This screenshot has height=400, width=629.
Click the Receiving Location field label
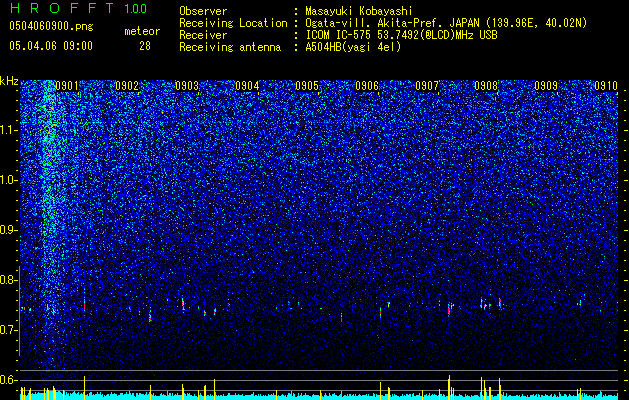tap(233, 23)
